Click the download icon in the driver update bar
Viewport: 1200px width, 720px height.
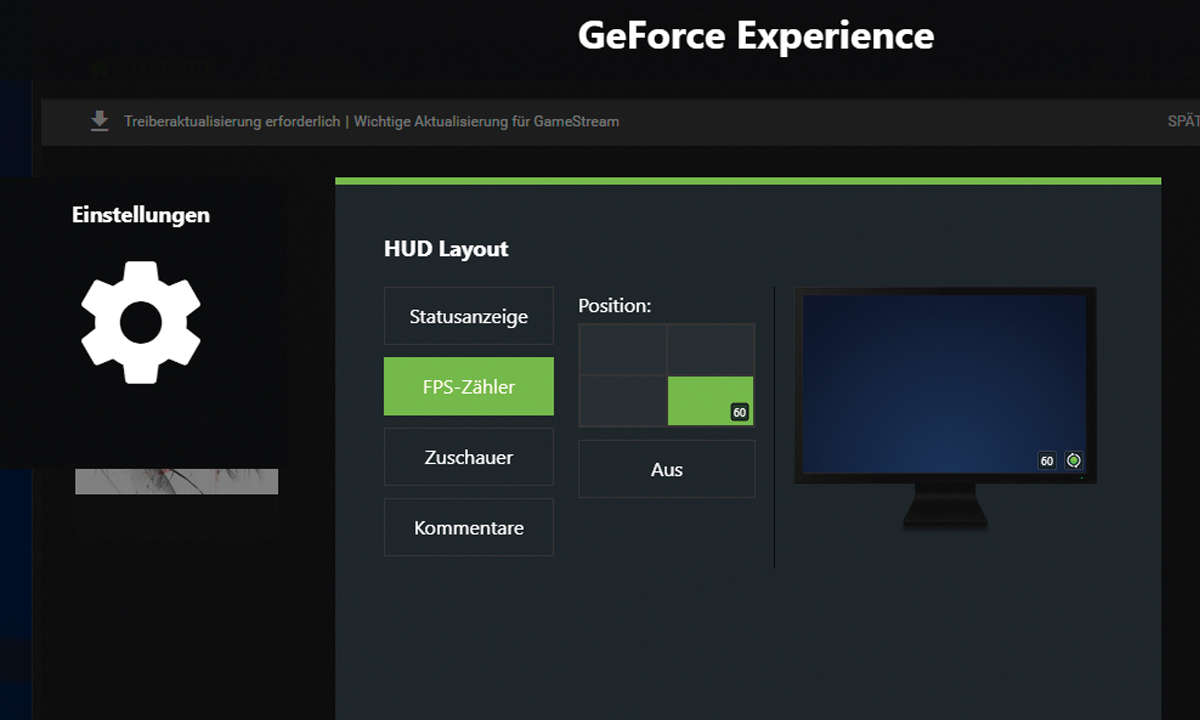pos(99,121)
